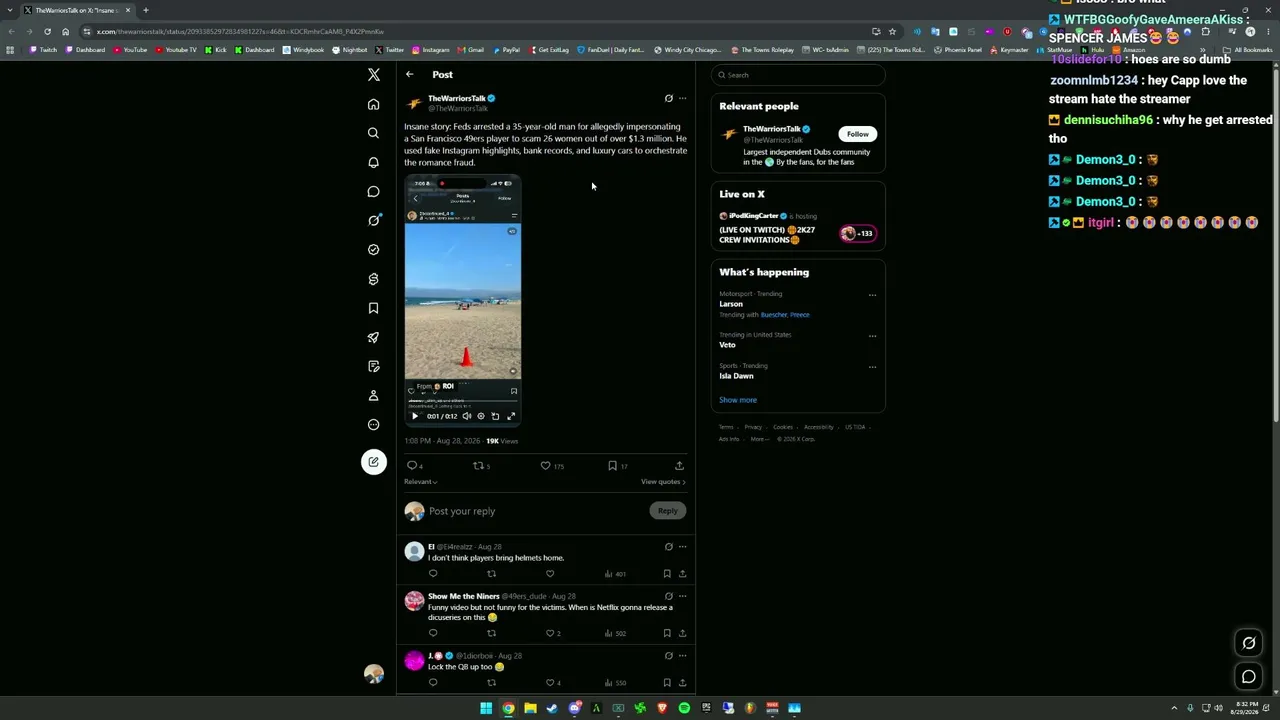Open video playback settings gear

click(x=481, y=416)
